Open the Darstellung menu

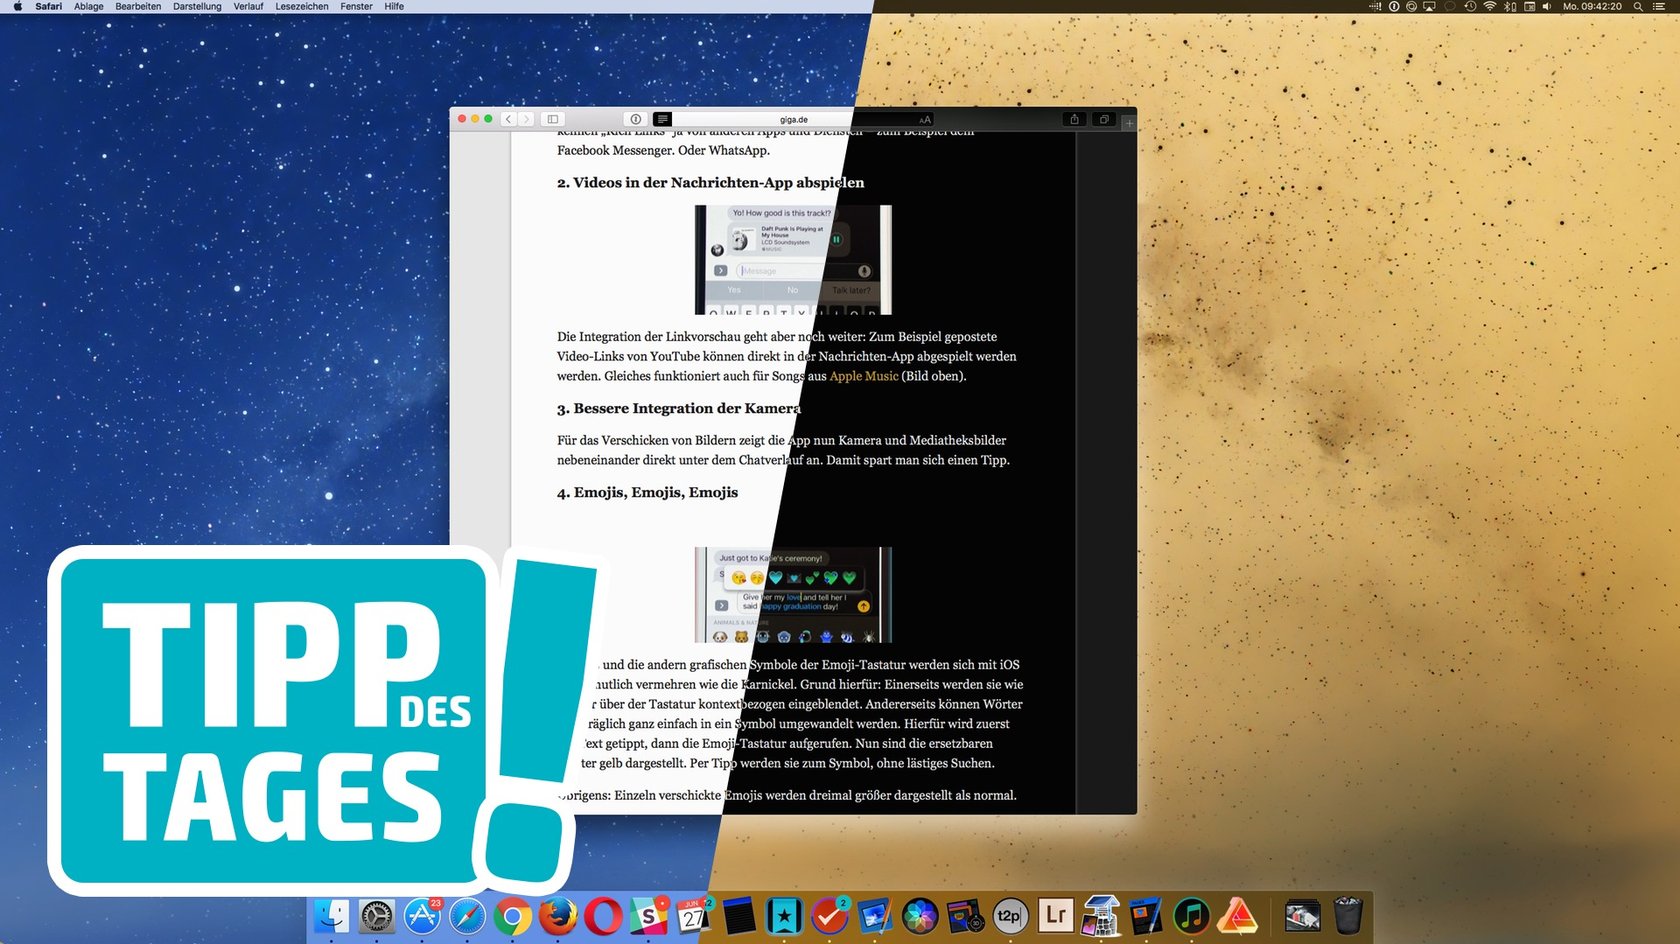[197, 6]
